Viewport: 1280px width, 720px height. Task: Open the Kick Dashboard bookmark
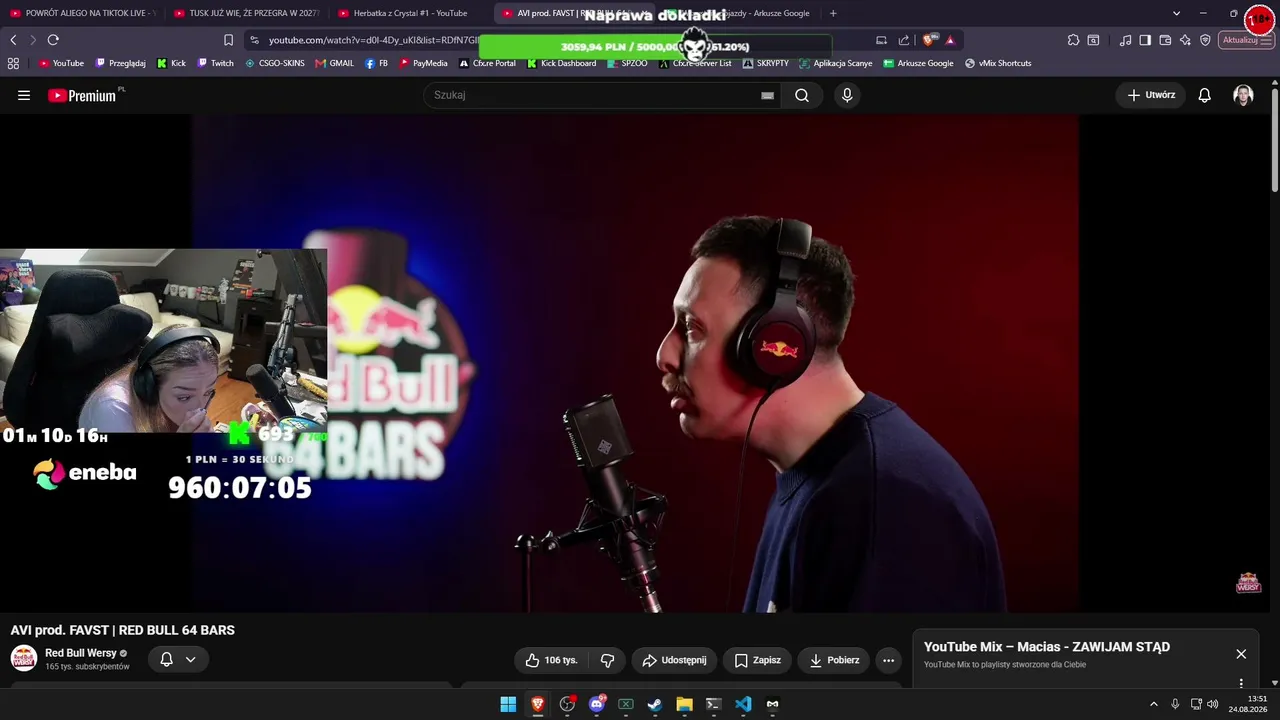(561, 63)
